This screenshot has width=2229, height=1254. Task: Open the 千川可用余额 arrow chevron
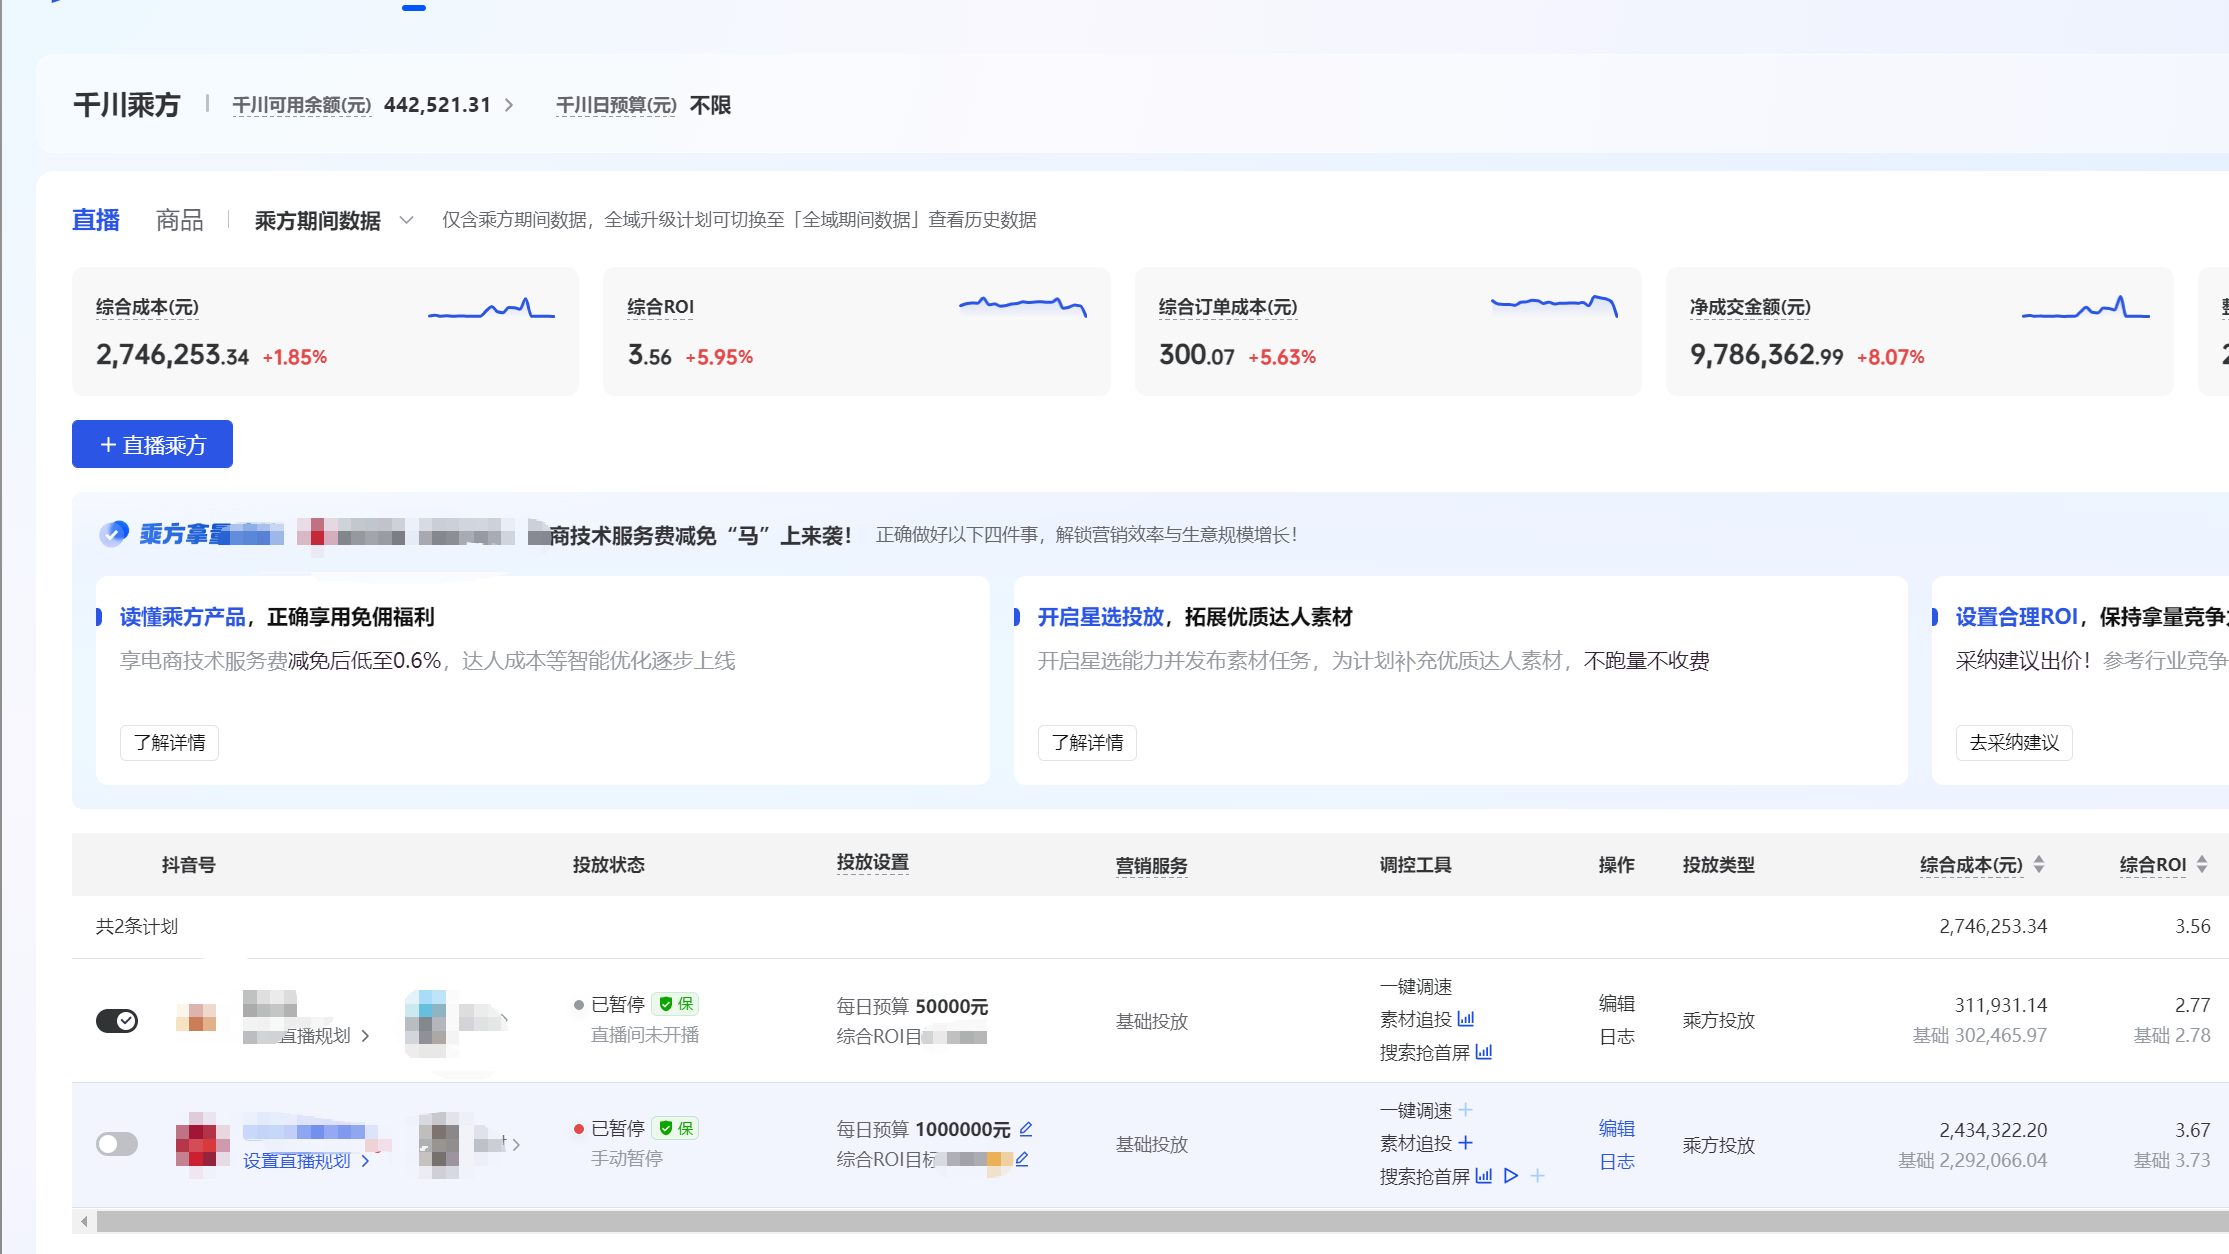509,105
